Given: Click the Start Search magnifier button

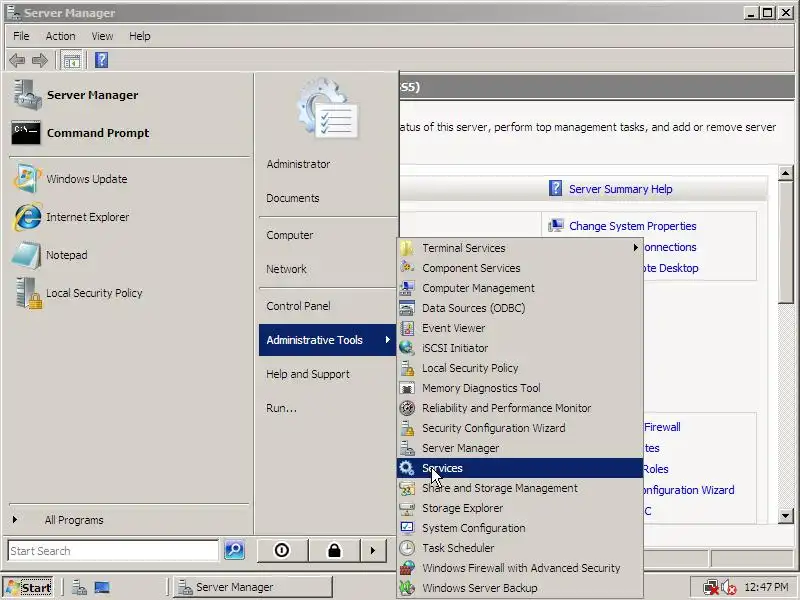Looking at the screenshot, I should (x=234, y=550).
